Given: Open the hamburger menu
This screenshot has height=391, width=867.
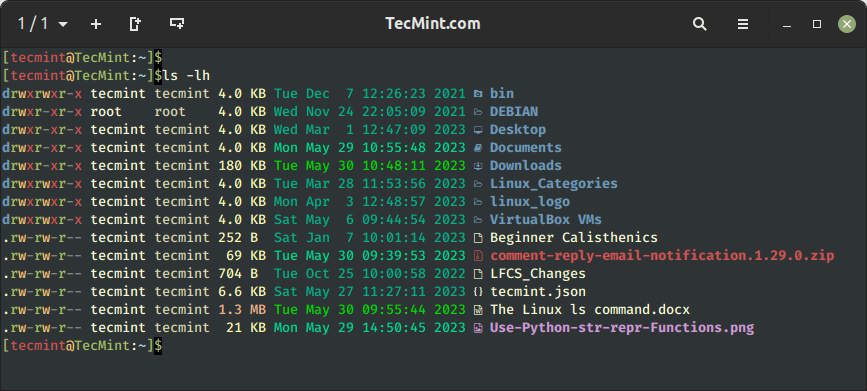Looking at the screenshot, I should (x=743, y=24).
